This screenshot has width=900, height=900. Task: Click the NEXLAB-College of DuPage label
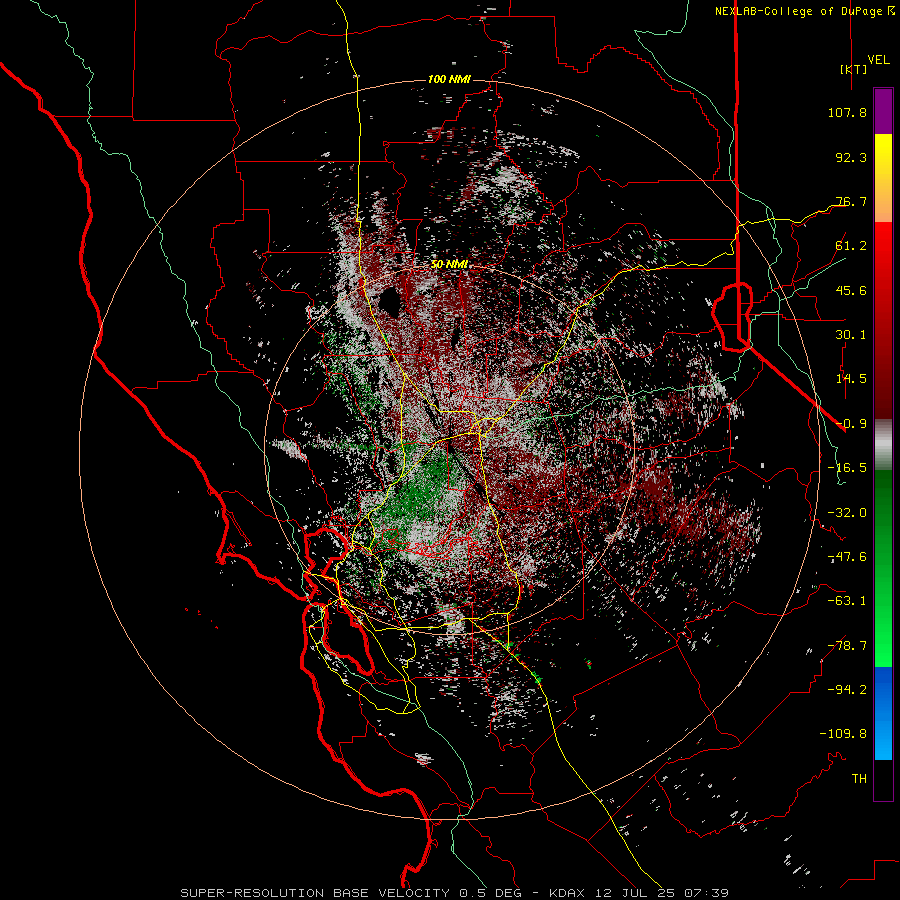click(x=804, y=11)
